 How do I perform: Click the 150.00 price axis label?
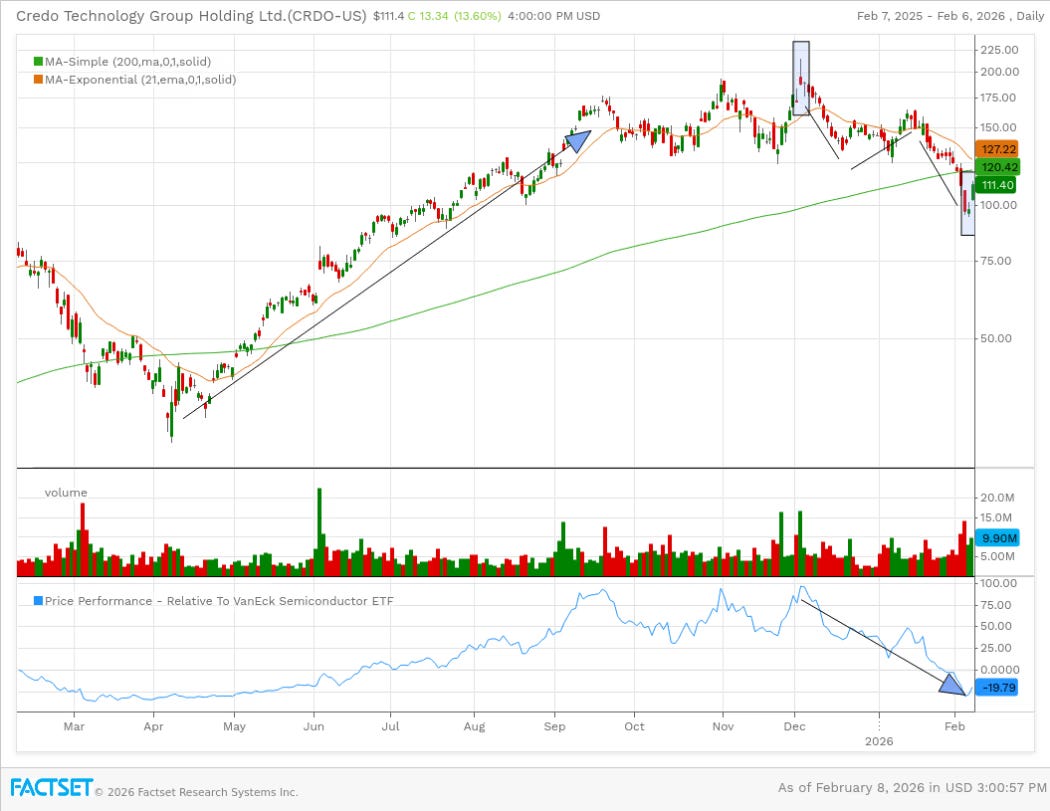click(x=998, y=127)
